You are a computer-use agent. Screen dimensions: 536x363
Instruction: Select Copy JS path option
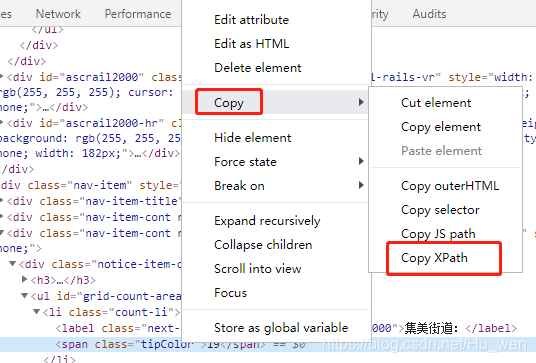point(438,234)
